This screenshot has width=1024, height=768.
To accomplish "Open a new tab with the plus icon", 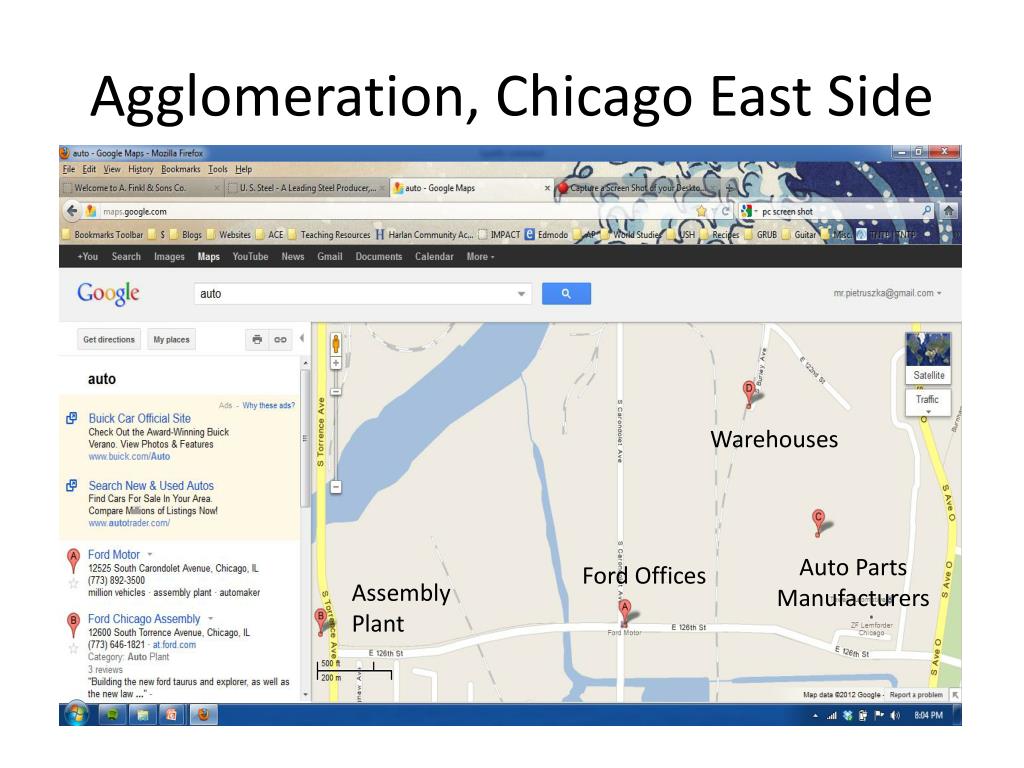I will coord(729,188).
